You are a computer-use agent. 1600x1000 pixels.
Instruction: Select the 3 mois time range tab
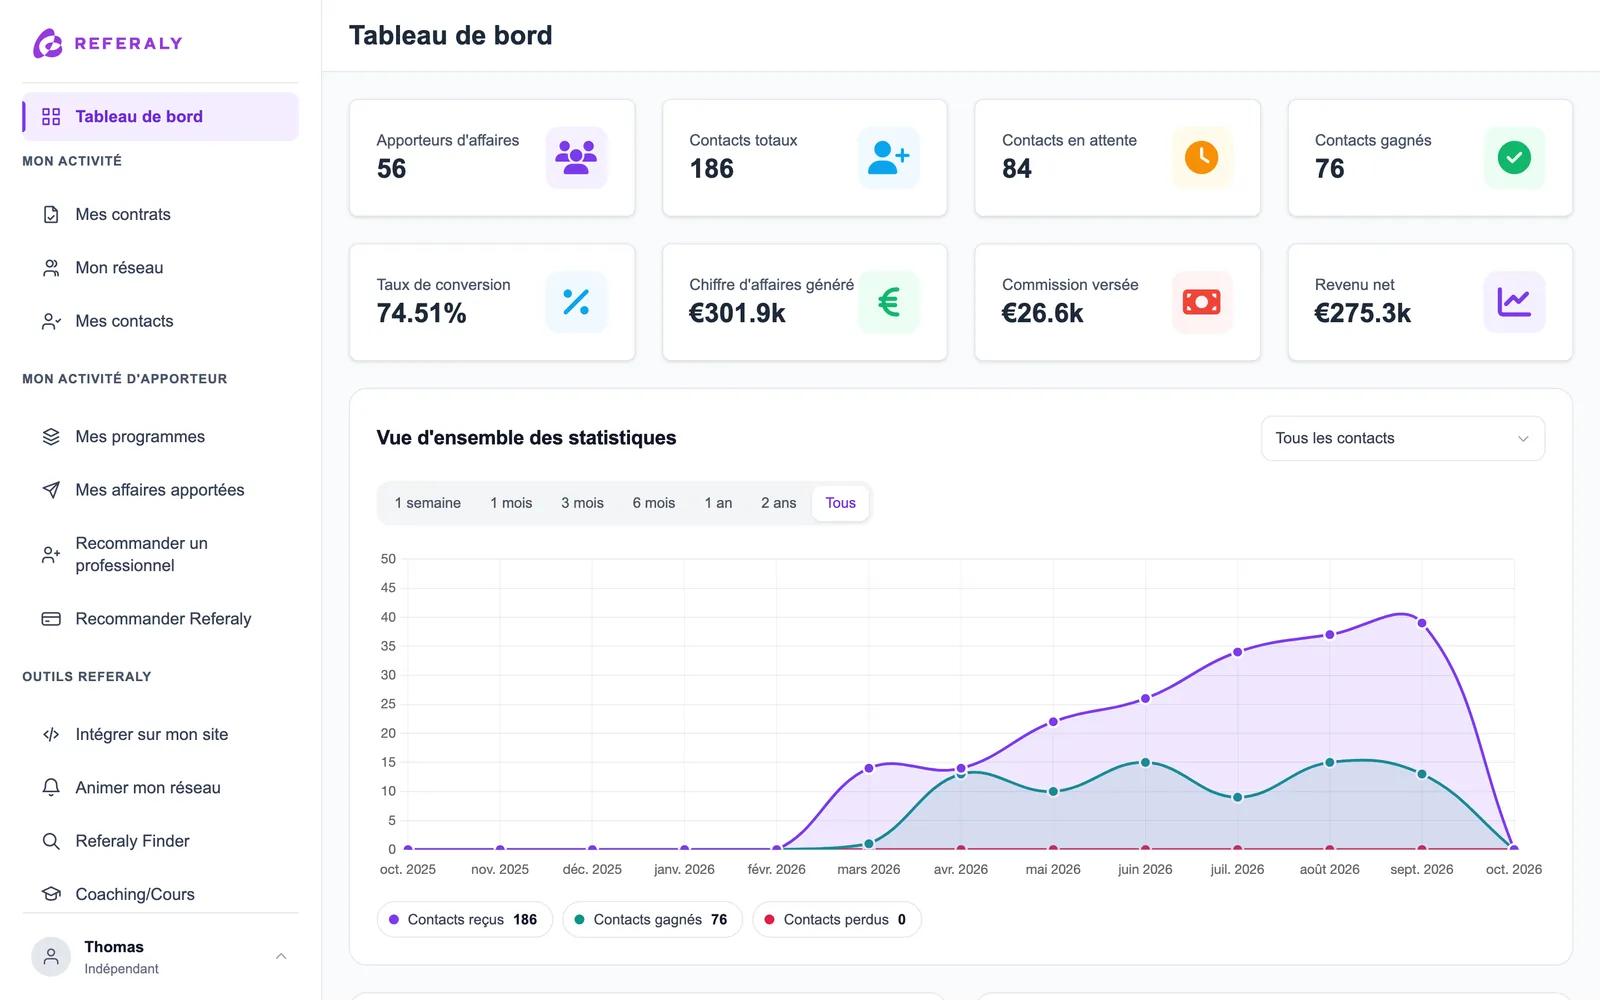coord(582,503)
